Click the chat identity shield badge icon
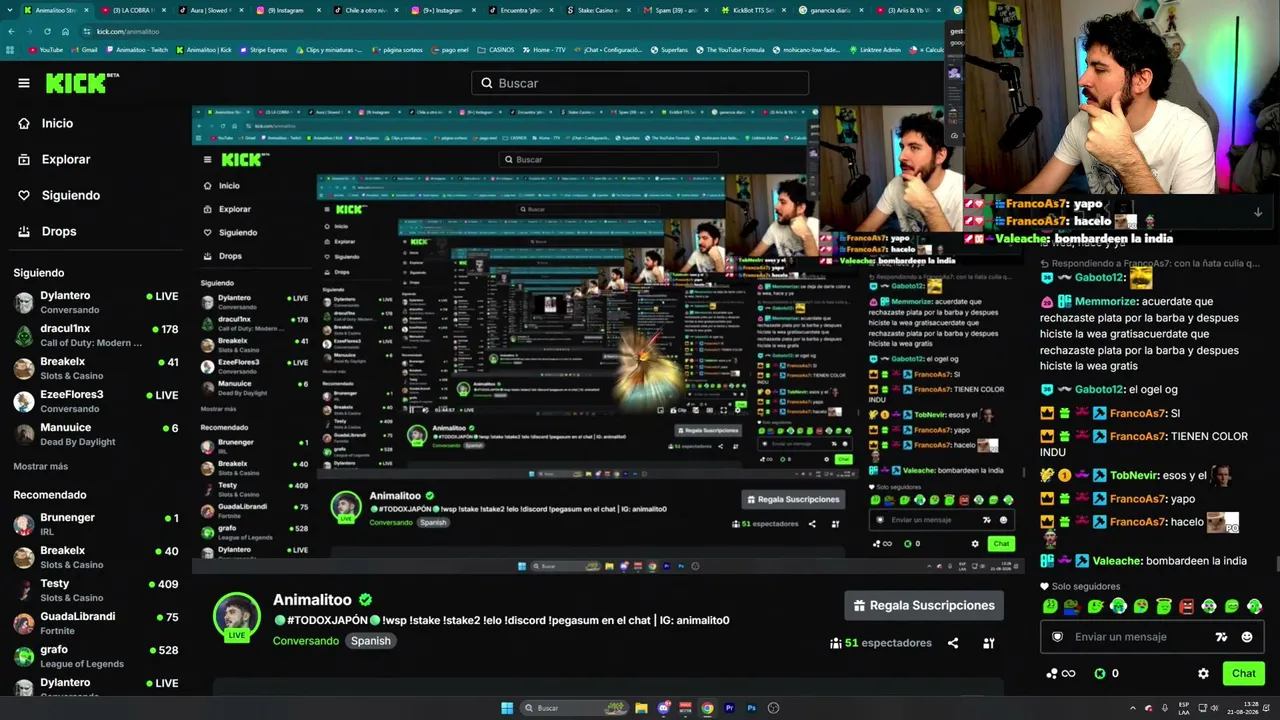Image resolution: width=1280 pixels, height=720 pixels. click(x=1058, y=637)
